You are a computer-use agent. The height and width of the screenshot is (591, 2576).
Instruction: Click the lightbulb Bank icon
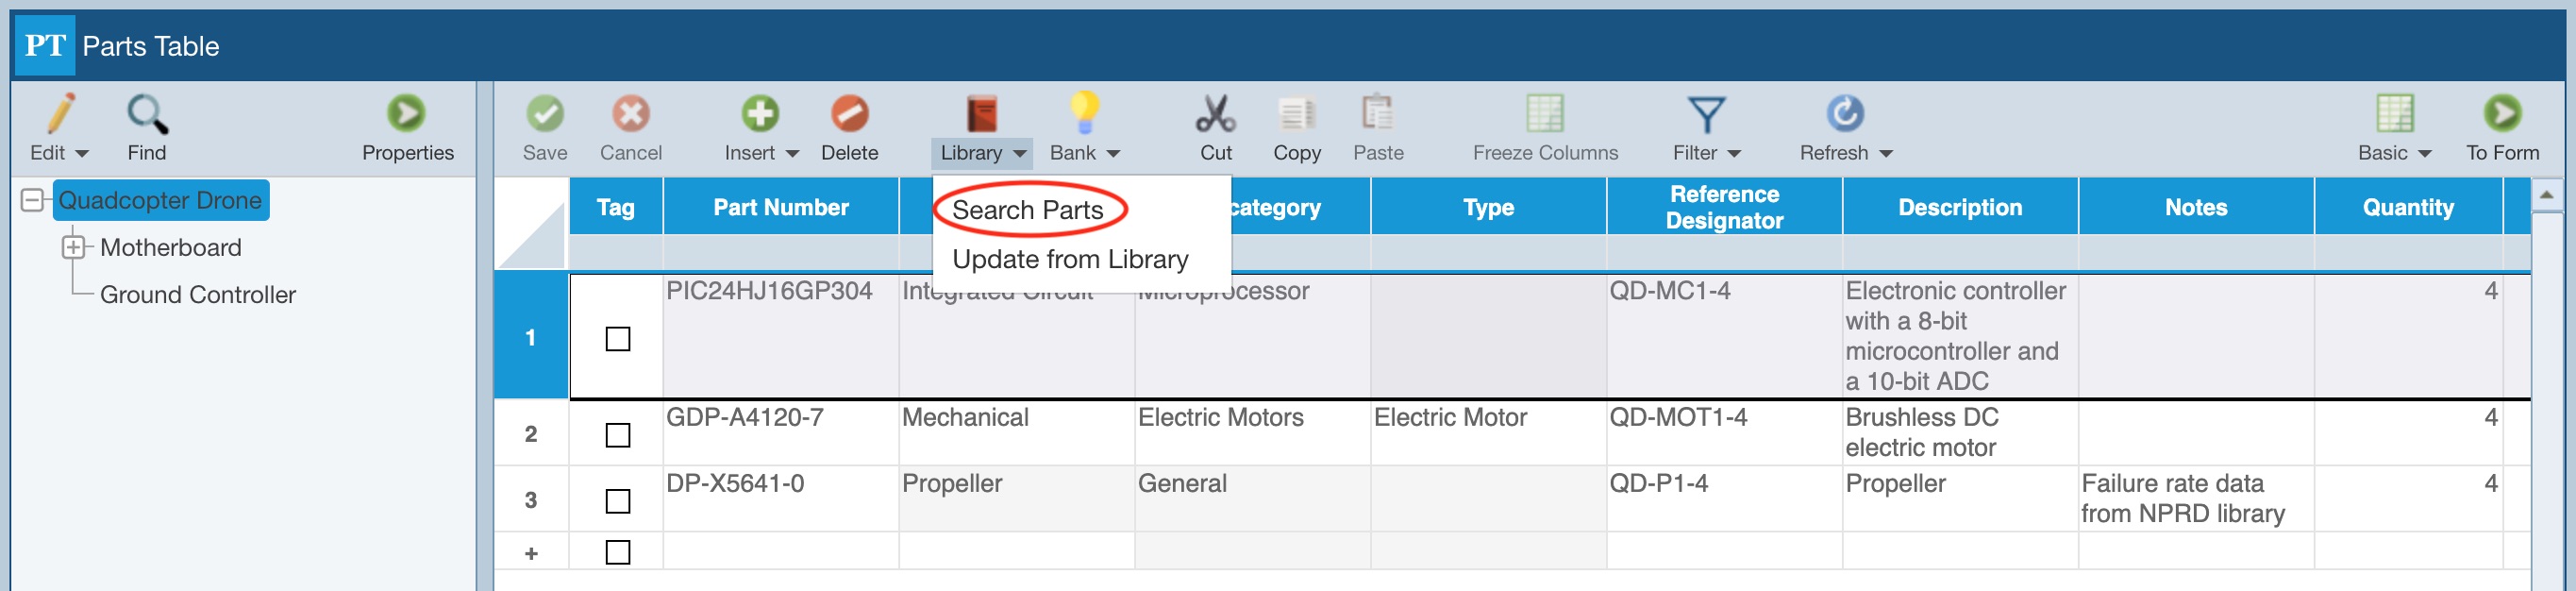pos(1084,114)
